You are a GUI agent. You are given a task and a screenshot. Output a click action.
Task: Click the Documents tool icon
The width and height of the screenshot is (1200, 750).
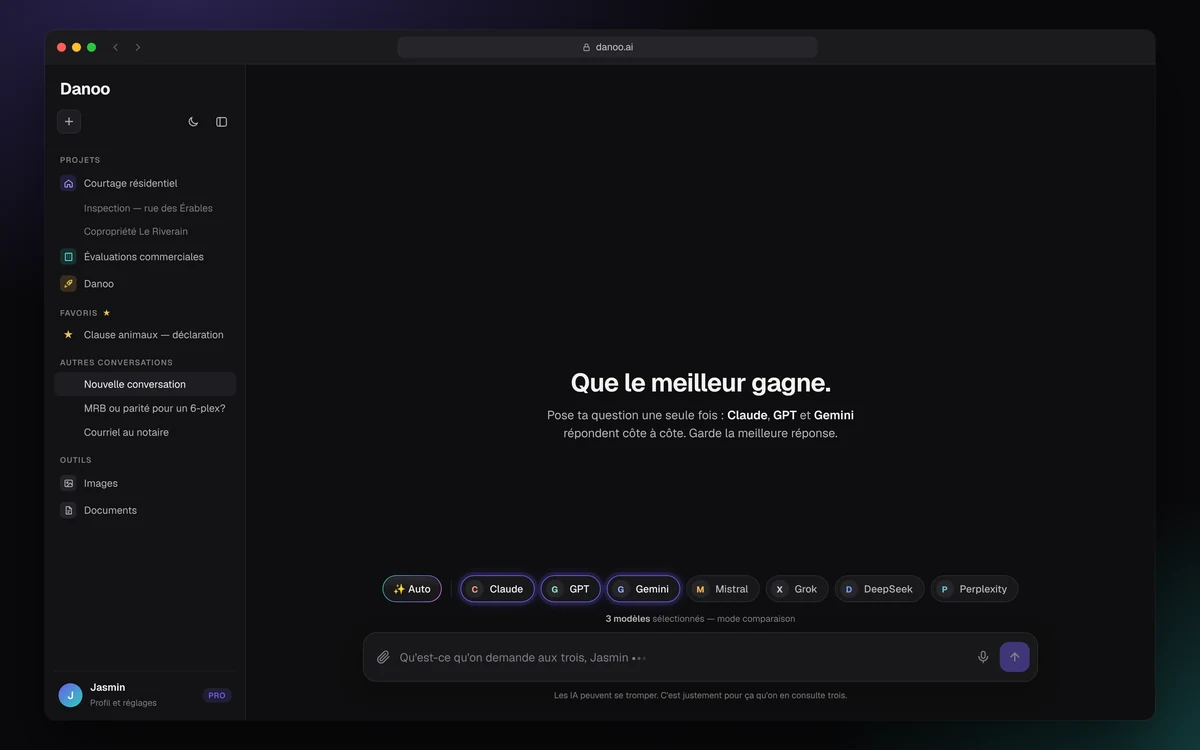coord(68,510)
